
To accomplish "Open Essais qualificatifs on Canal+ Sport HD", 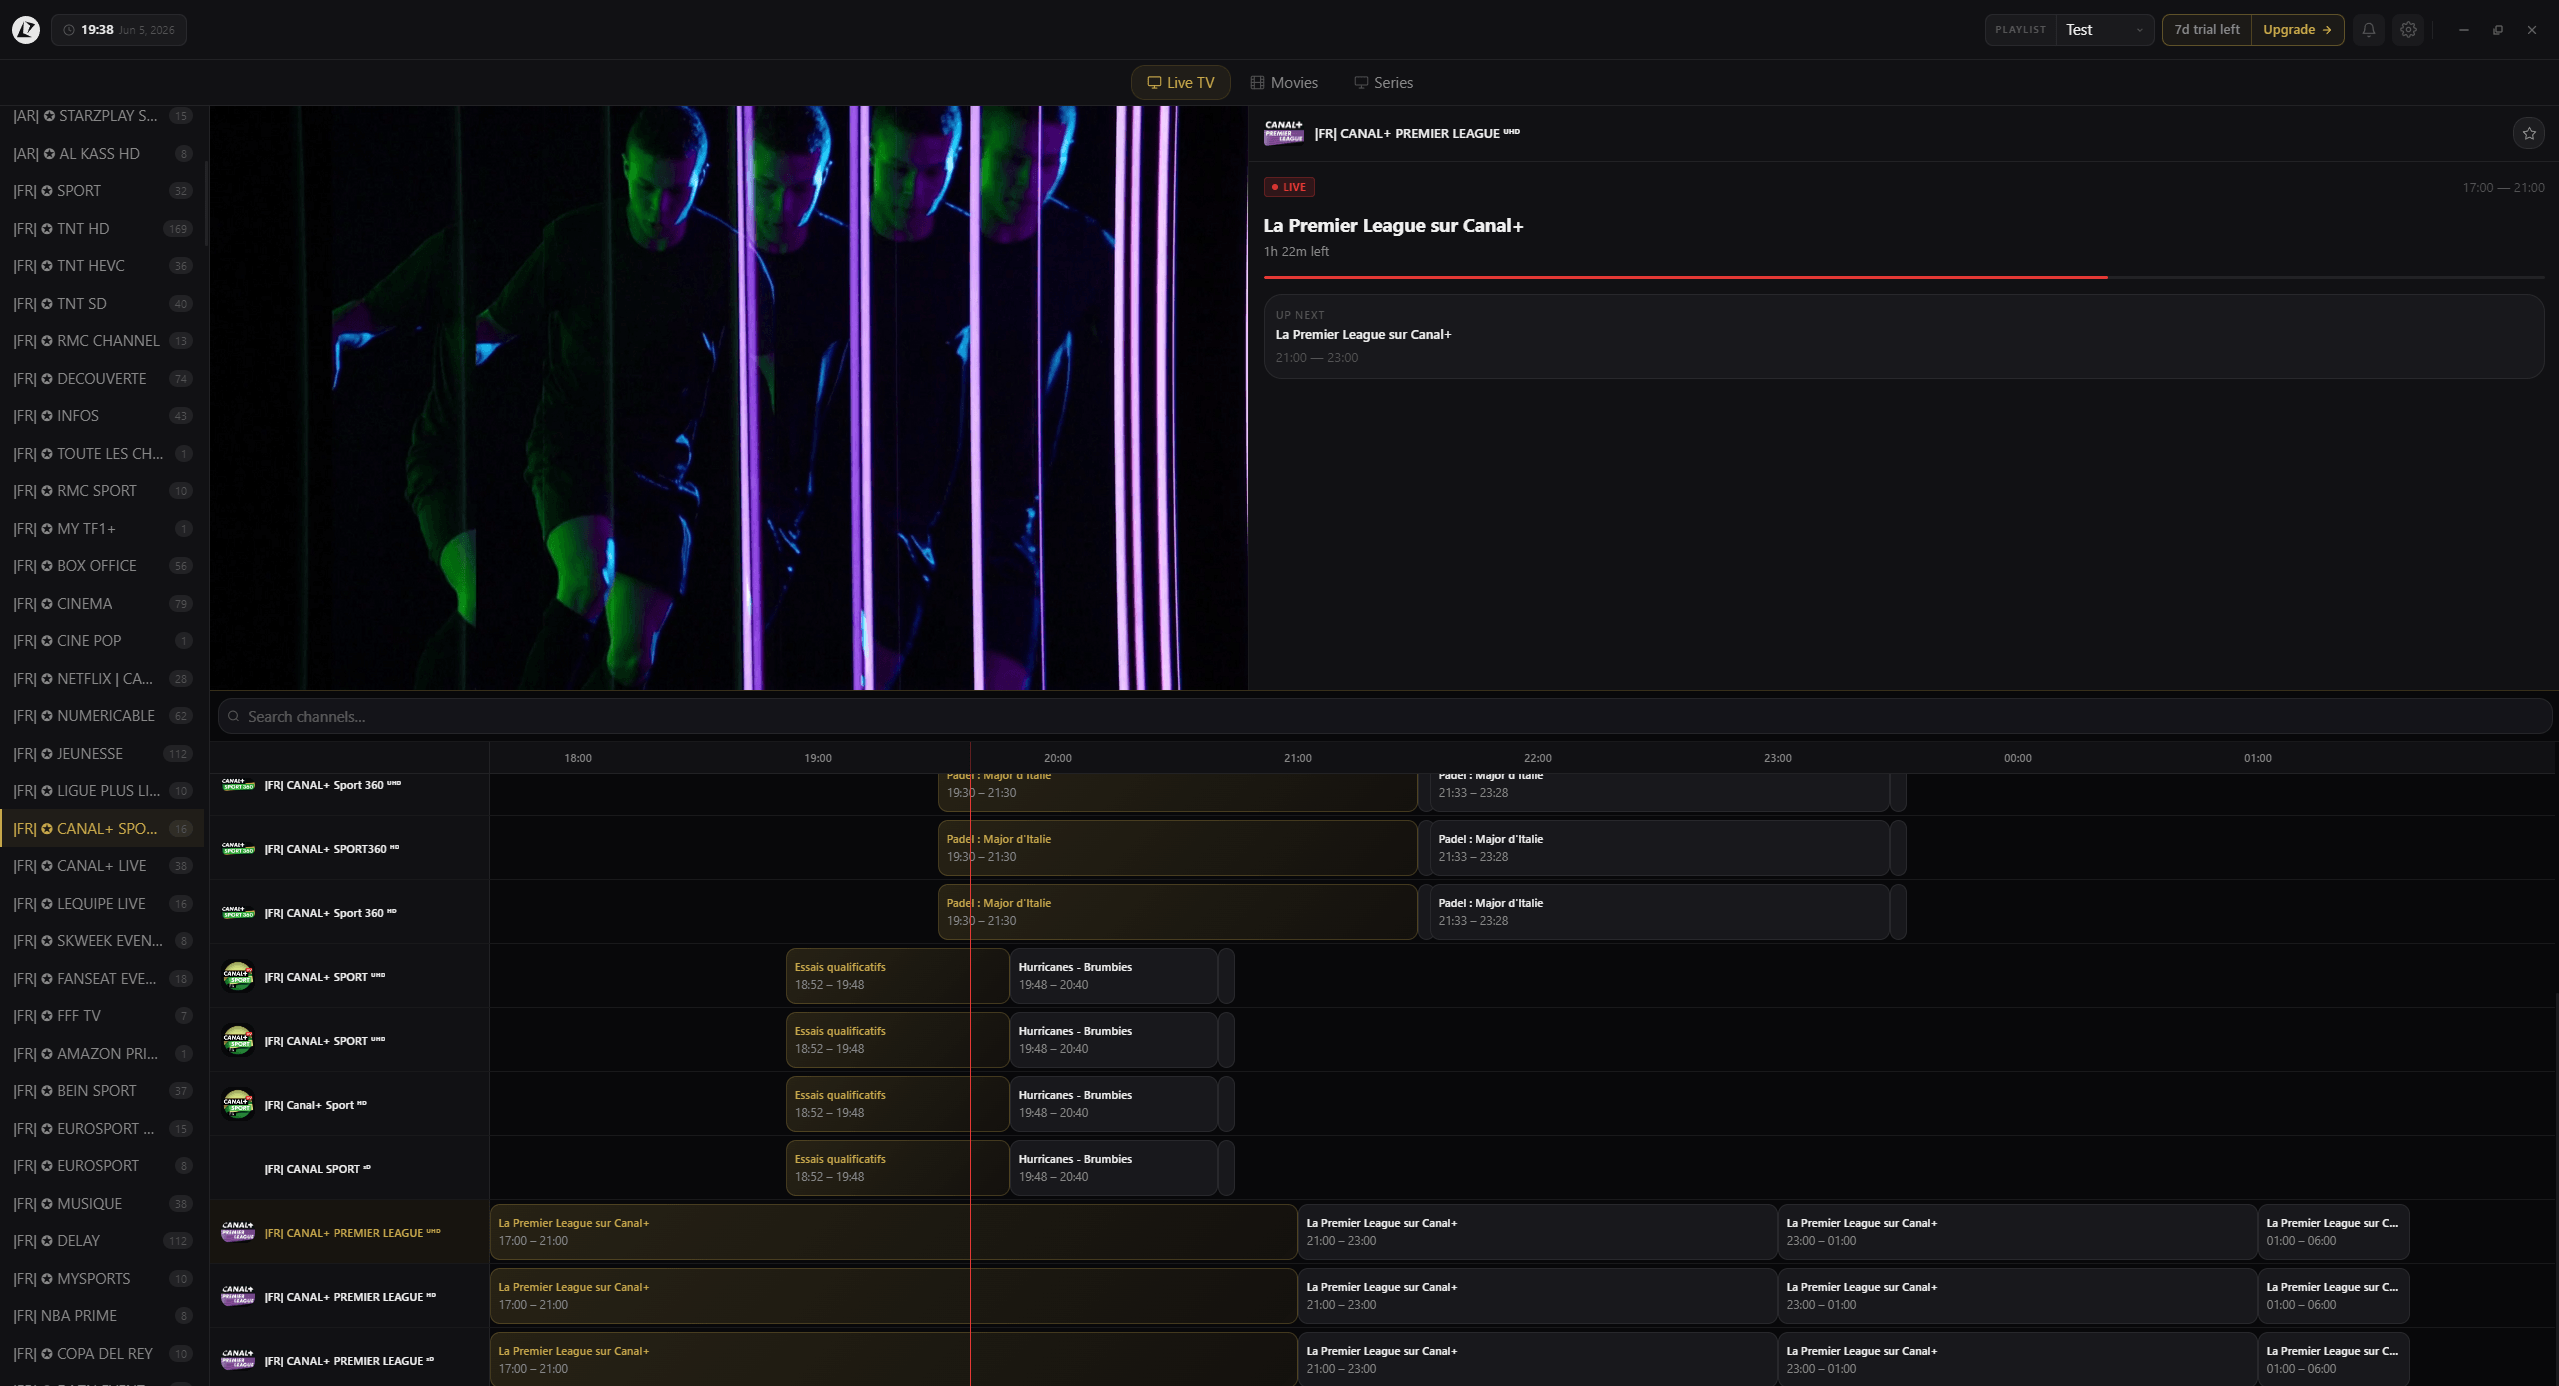I will click(x=897, y=1104).
